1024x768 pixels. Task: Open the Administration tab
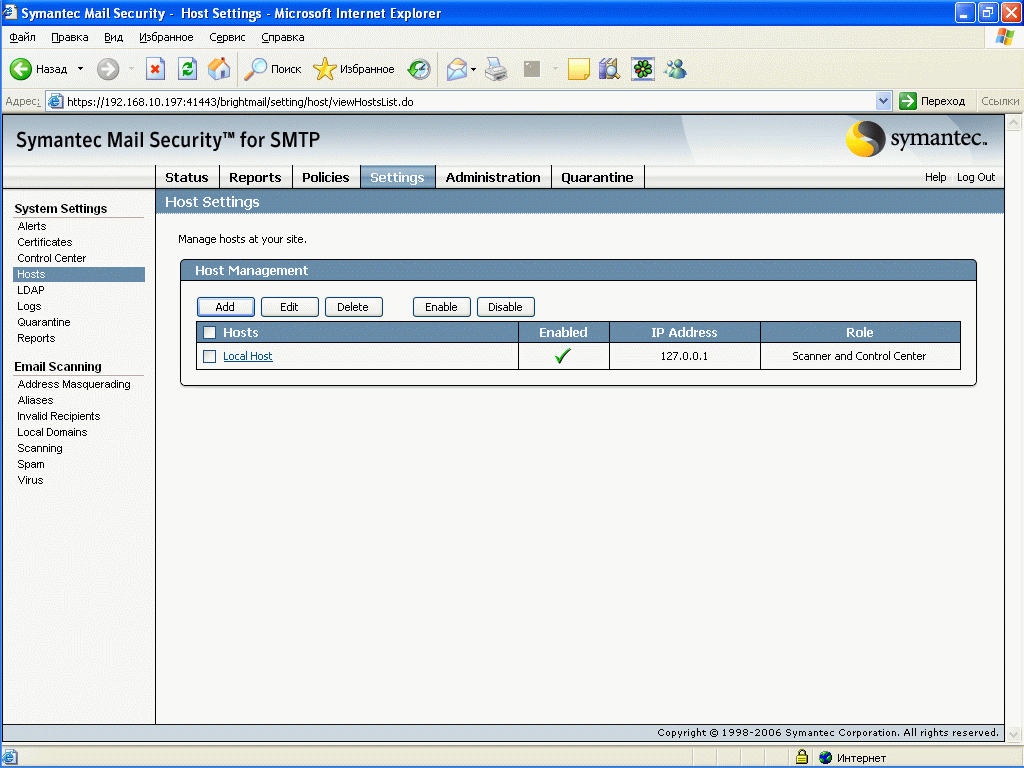pos(492,177)
